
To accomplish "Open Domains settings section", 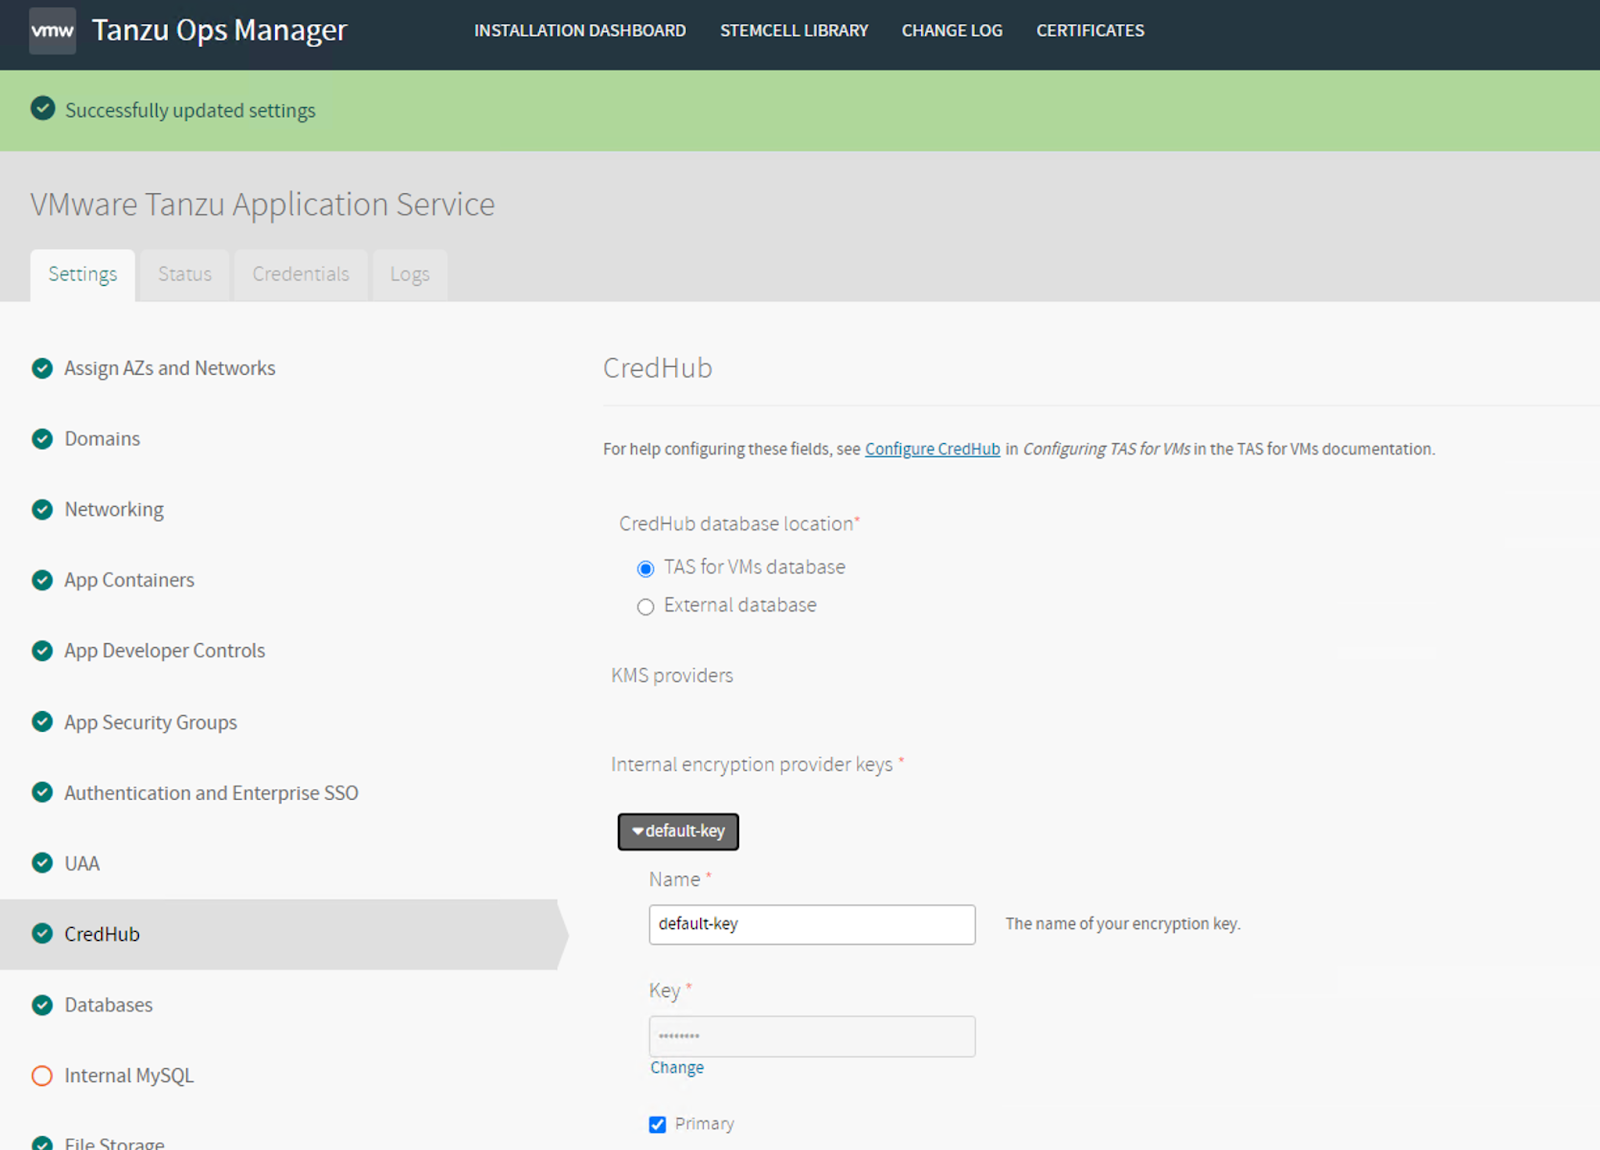I will coord(102,439).
